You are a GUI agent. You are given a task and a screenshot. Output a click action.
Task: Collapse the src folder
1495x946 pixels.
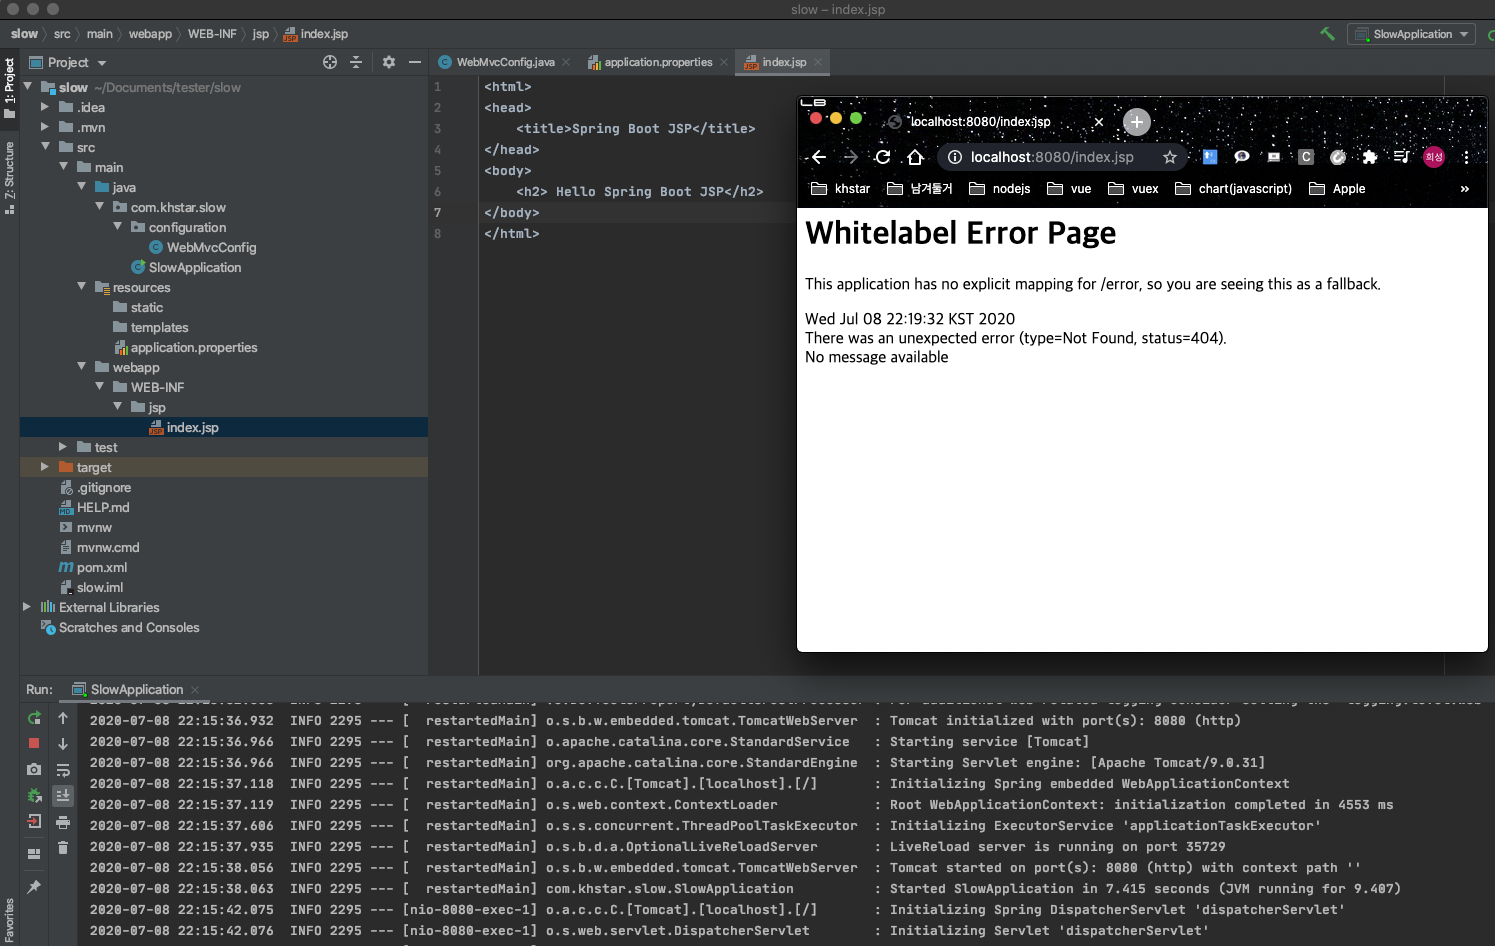[x=46, y=147]
